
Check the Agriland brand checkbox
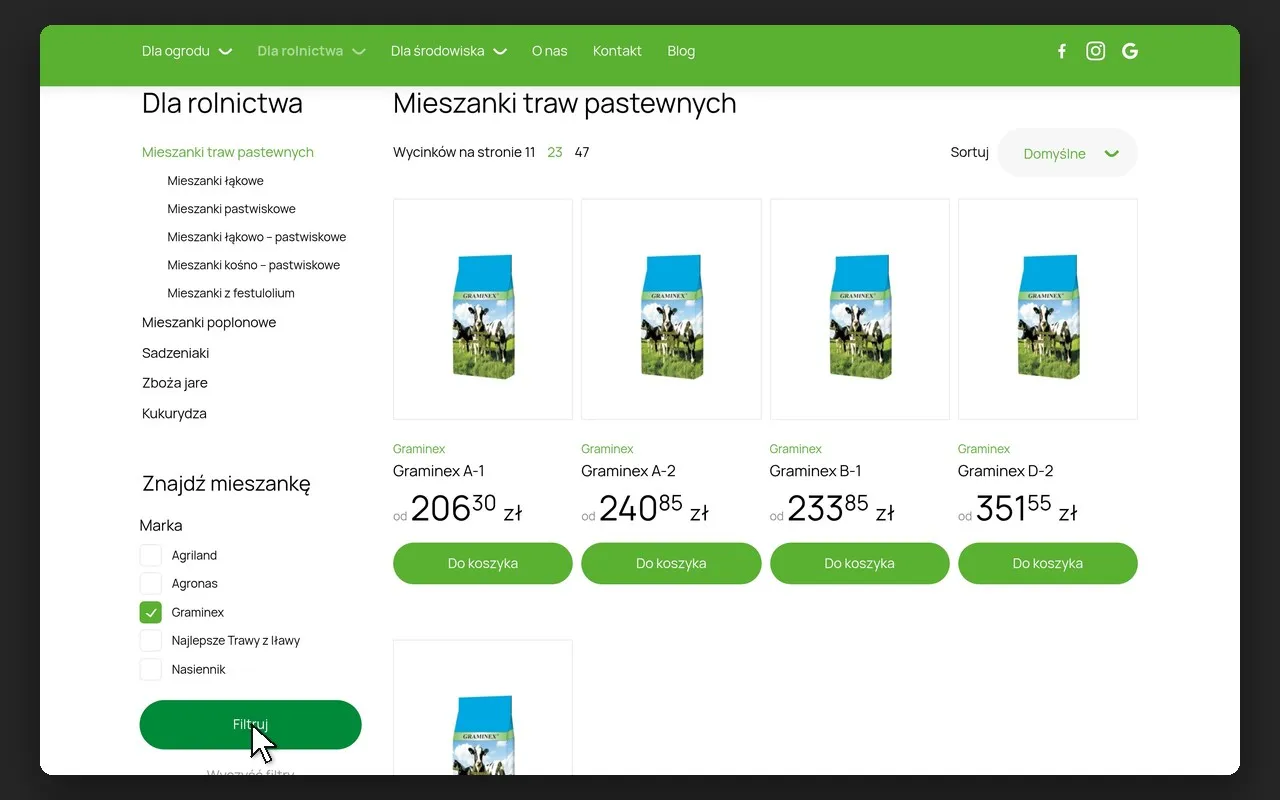coord(151,555)
